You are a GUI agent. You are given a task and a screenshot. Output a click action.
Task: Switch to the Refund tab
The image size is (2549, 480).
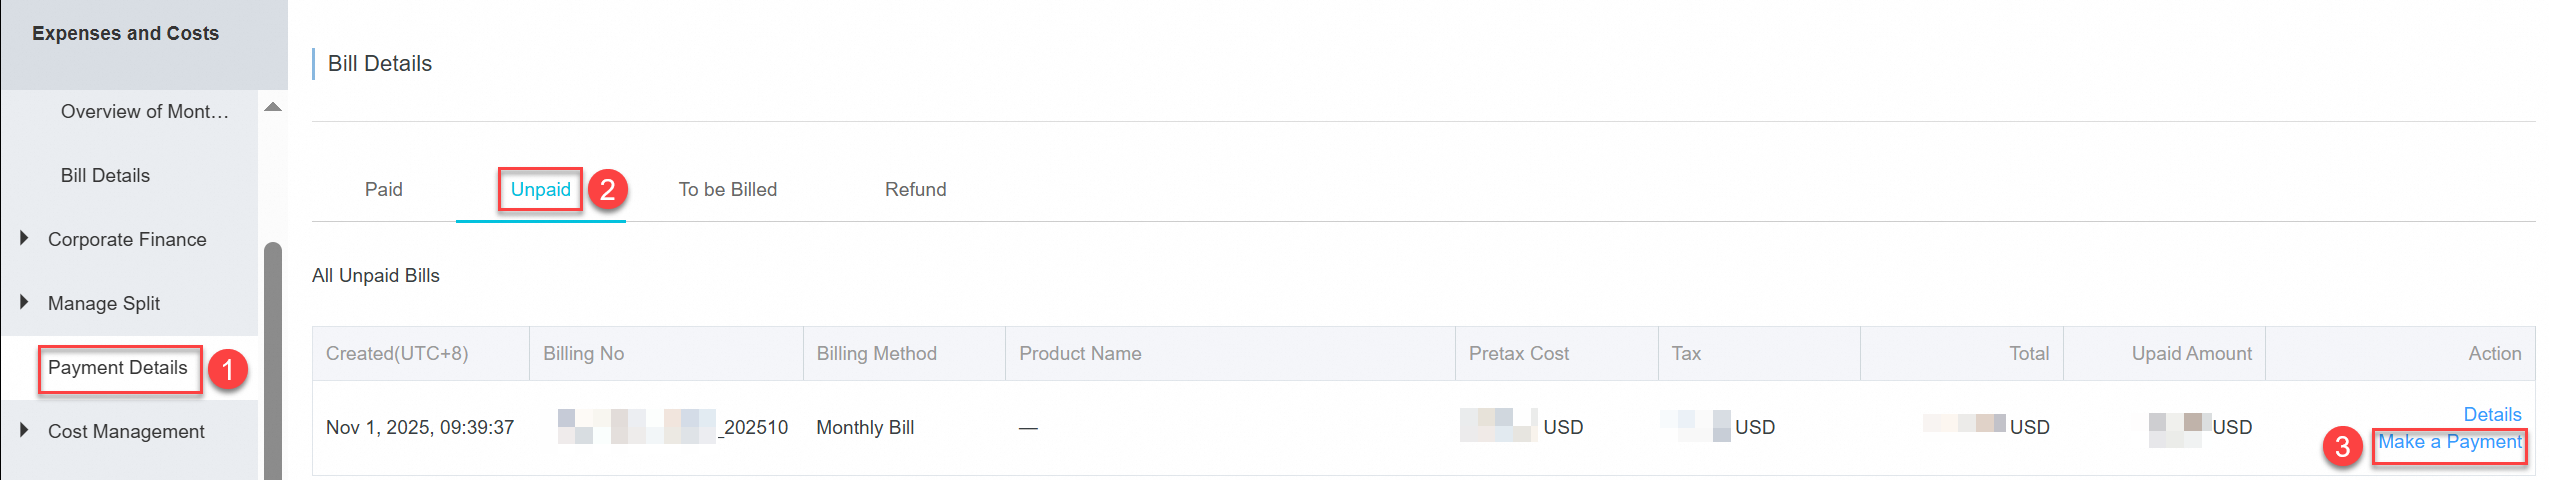(915, 189)
